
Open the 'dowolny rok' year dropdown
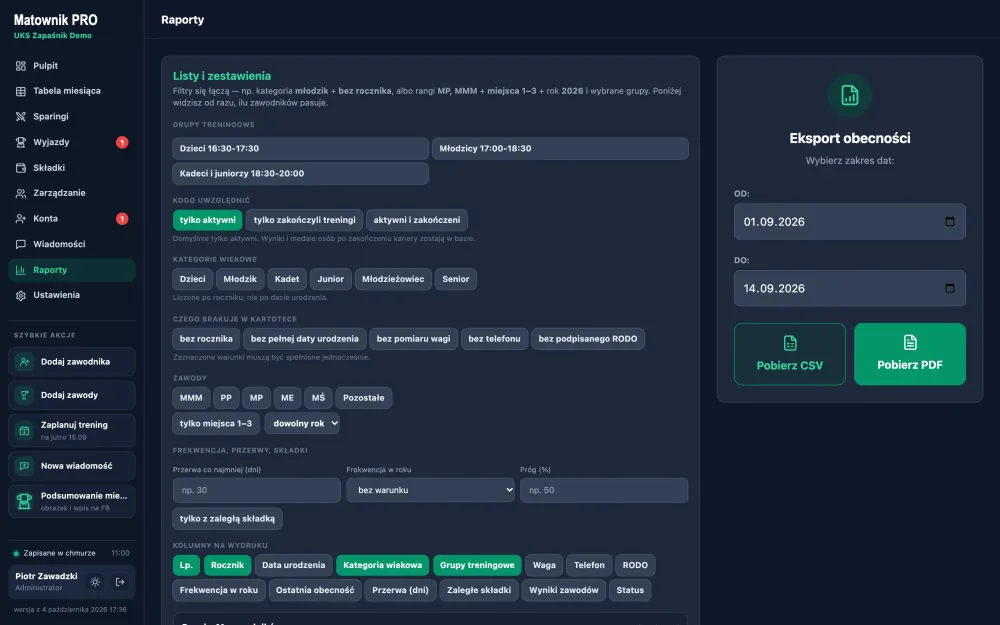click(302, 423)
